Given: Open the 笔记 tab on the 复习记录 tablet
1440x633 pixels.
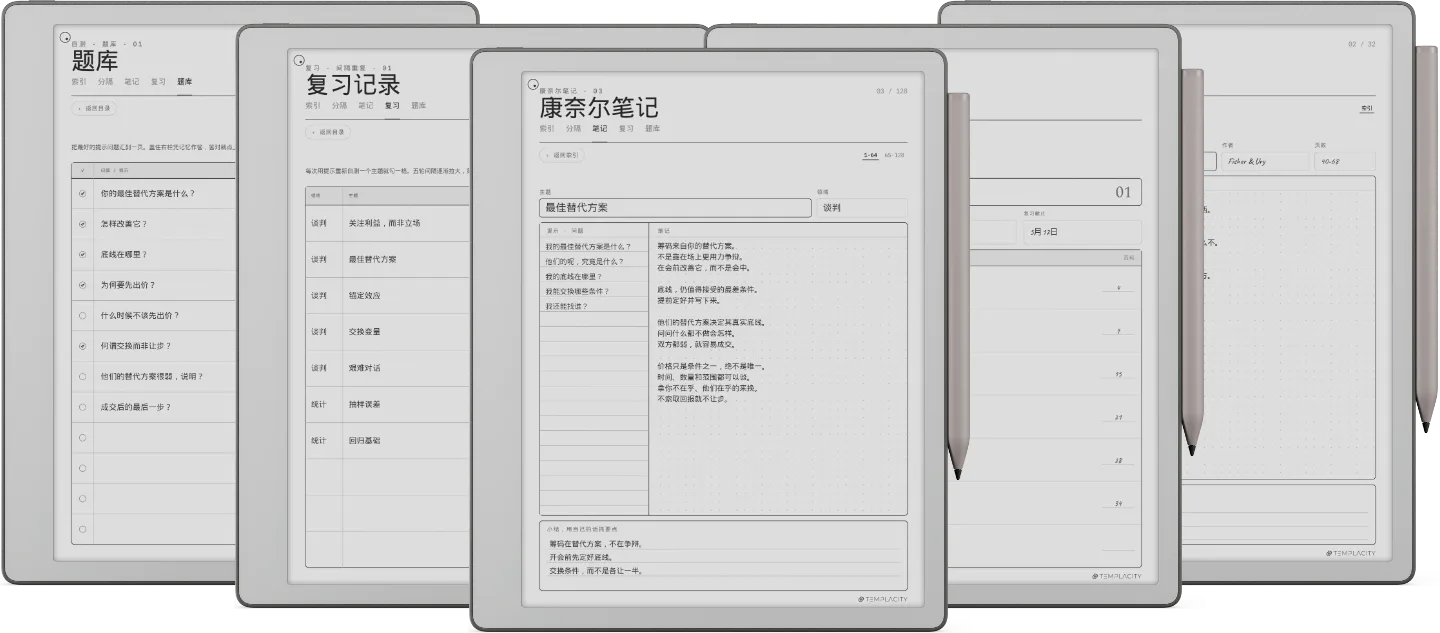Looking at the screenshot, I should click(x=366, y=105).
